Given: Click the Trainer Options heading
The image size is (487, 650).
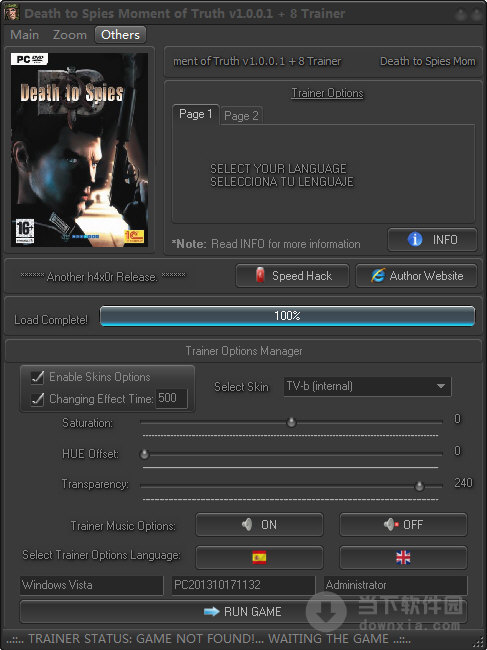Looking at the screenshot, I should (327, 93).
